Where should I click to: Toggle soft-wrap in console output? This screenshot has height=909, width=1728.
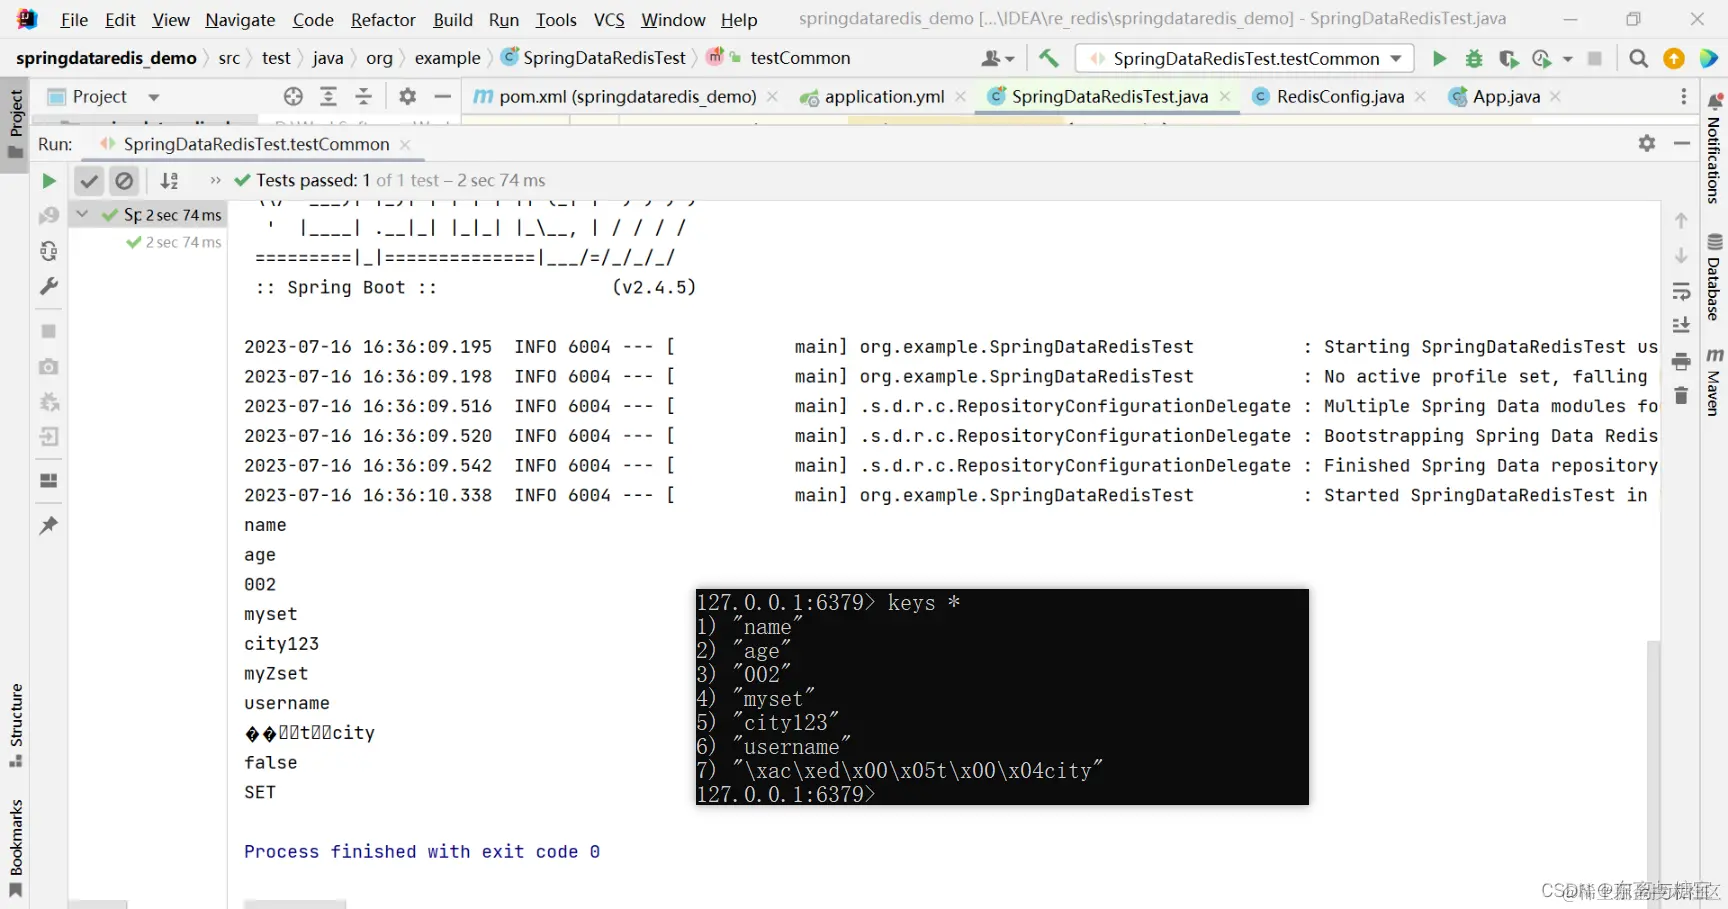pyautogui.click(x=1681, y=291)
